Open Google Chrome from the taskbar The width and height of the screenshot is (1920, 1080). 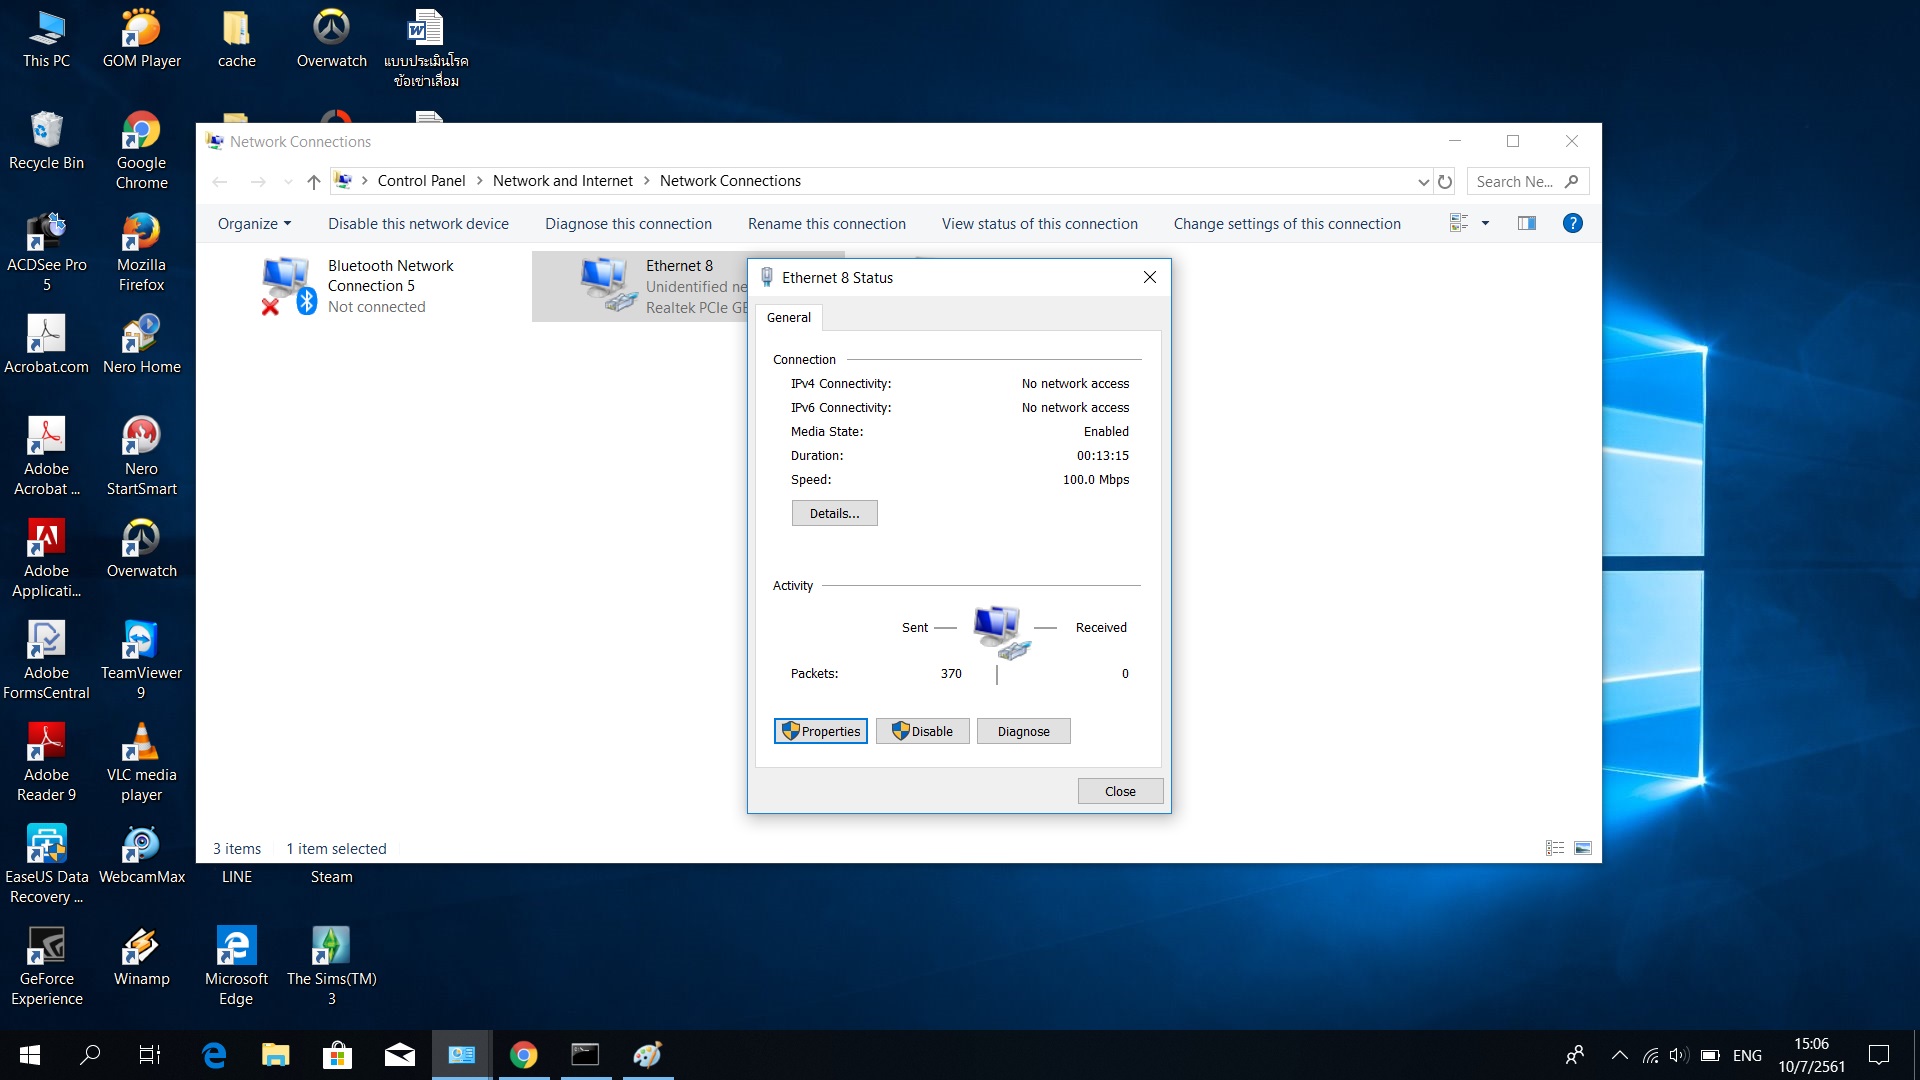[x=523, y=1055]
